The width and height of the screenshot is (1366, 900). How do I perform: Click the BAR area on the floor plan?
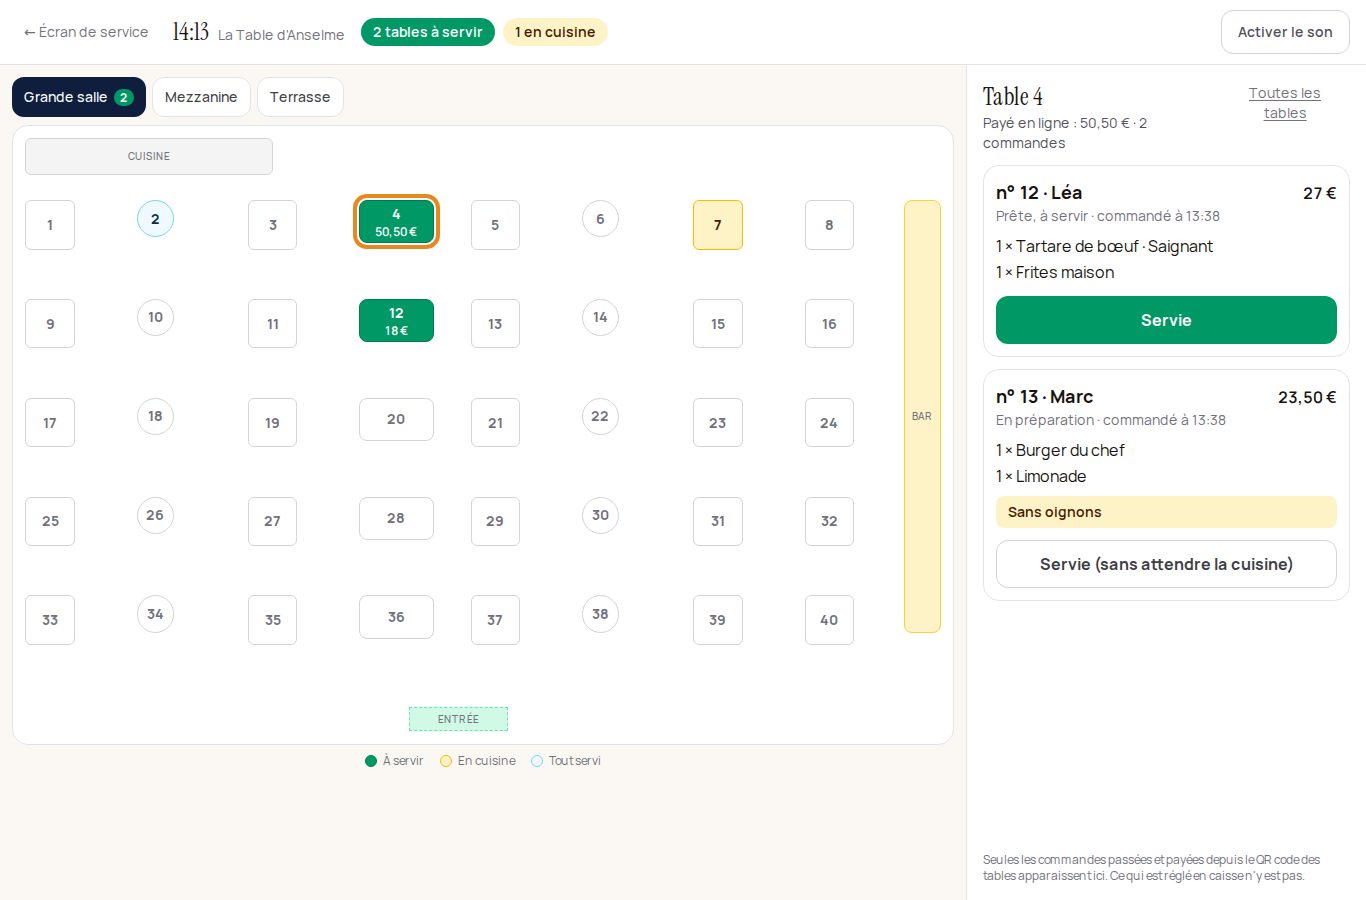click(922, 416)
